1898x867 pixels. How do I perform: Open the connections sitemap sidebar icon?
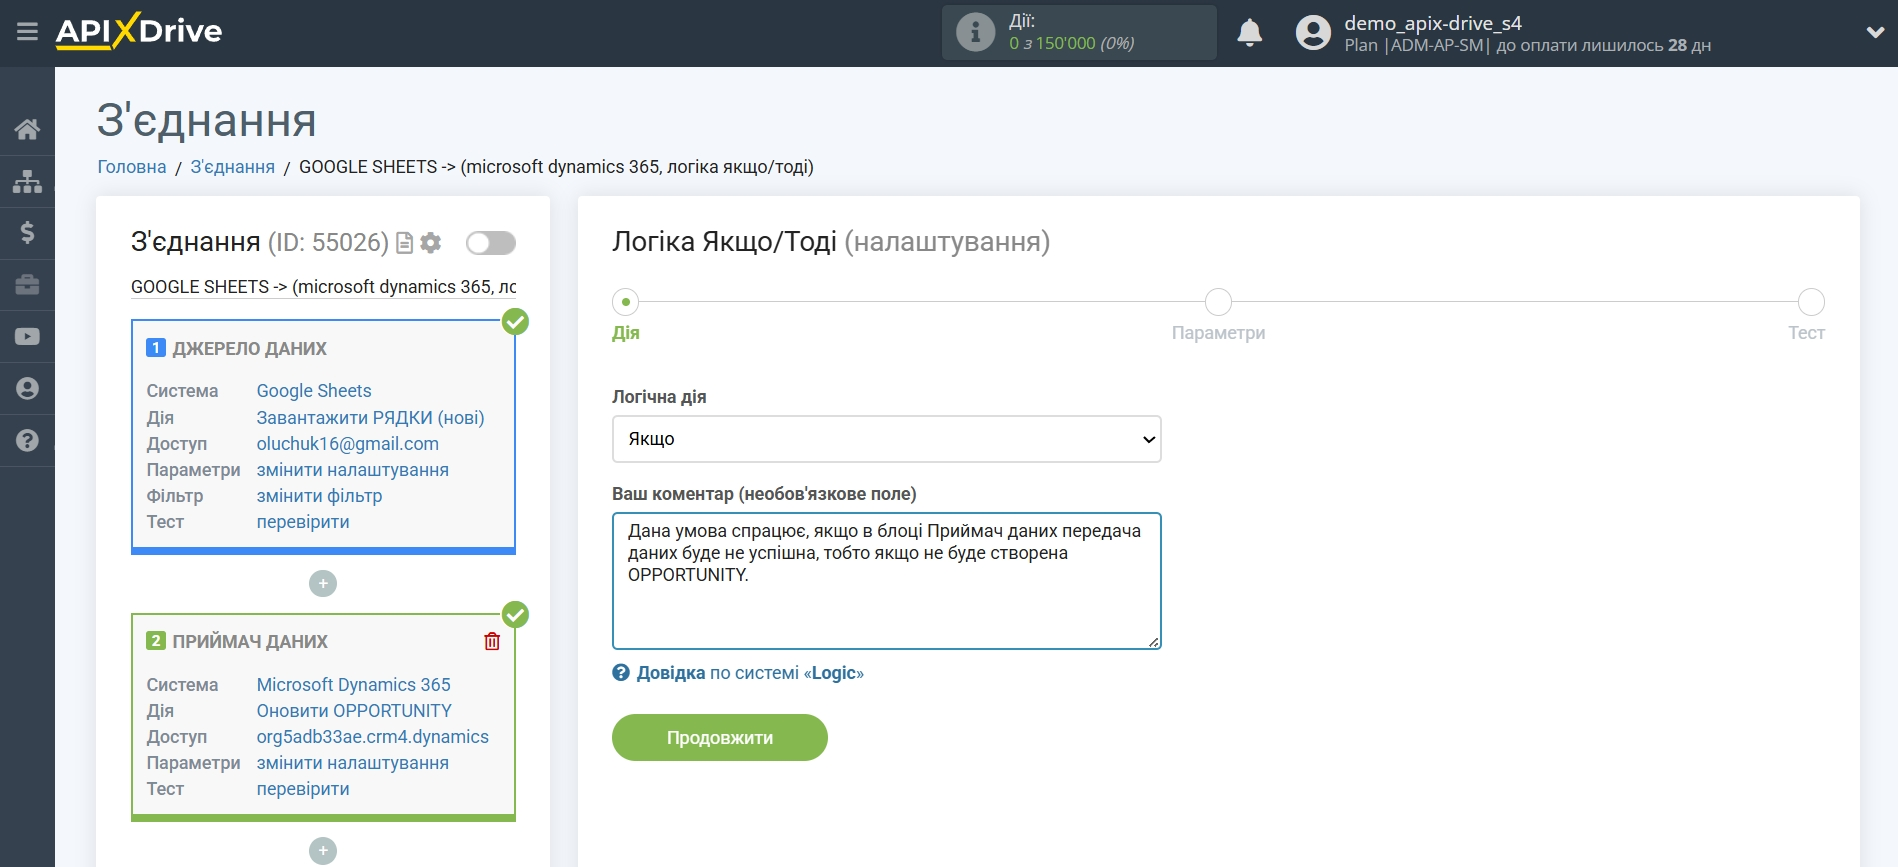pos(27,181)
